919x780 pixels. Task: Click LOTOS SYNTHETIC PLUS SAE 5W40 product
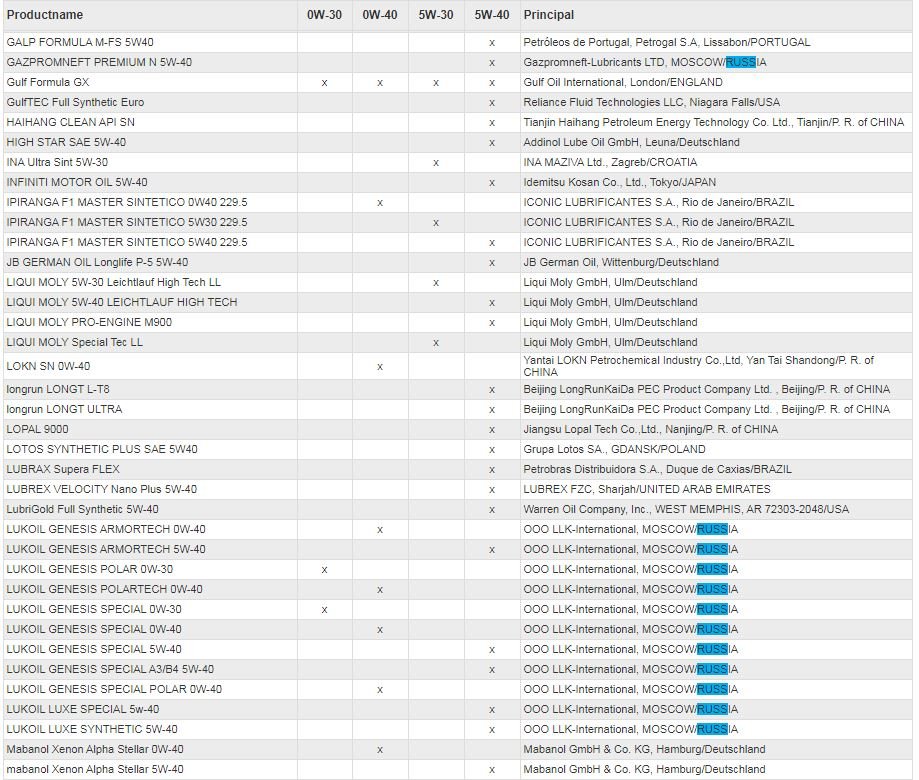(102, 449)
